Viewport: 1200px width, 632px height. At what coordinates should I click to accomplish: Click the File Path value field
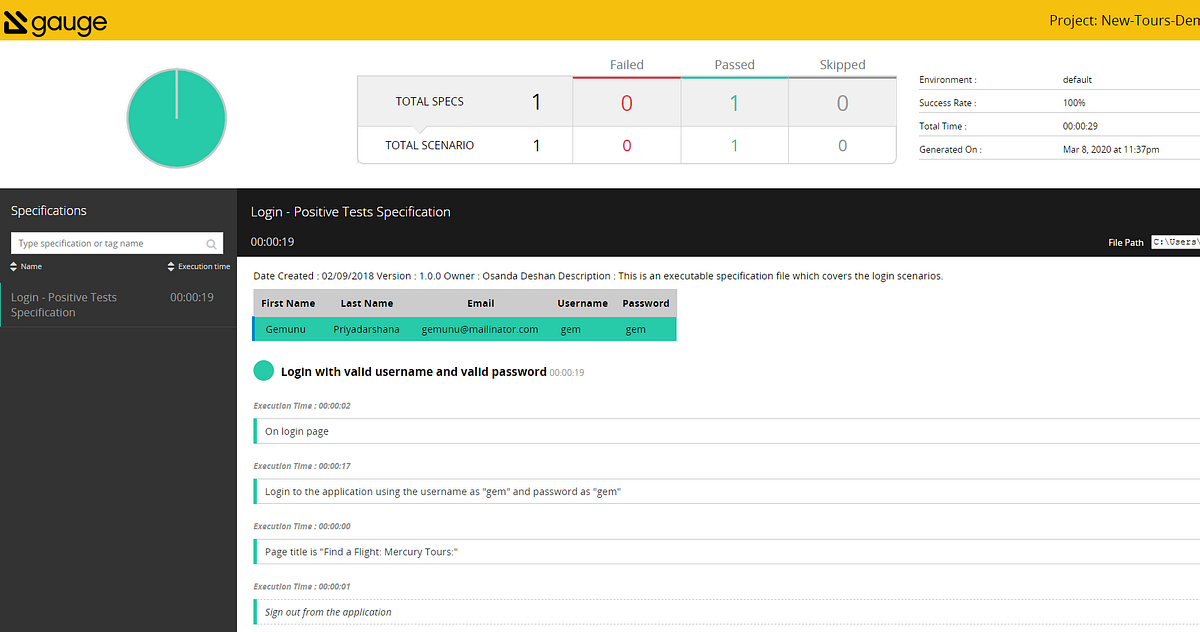(x=1175, y=241)
